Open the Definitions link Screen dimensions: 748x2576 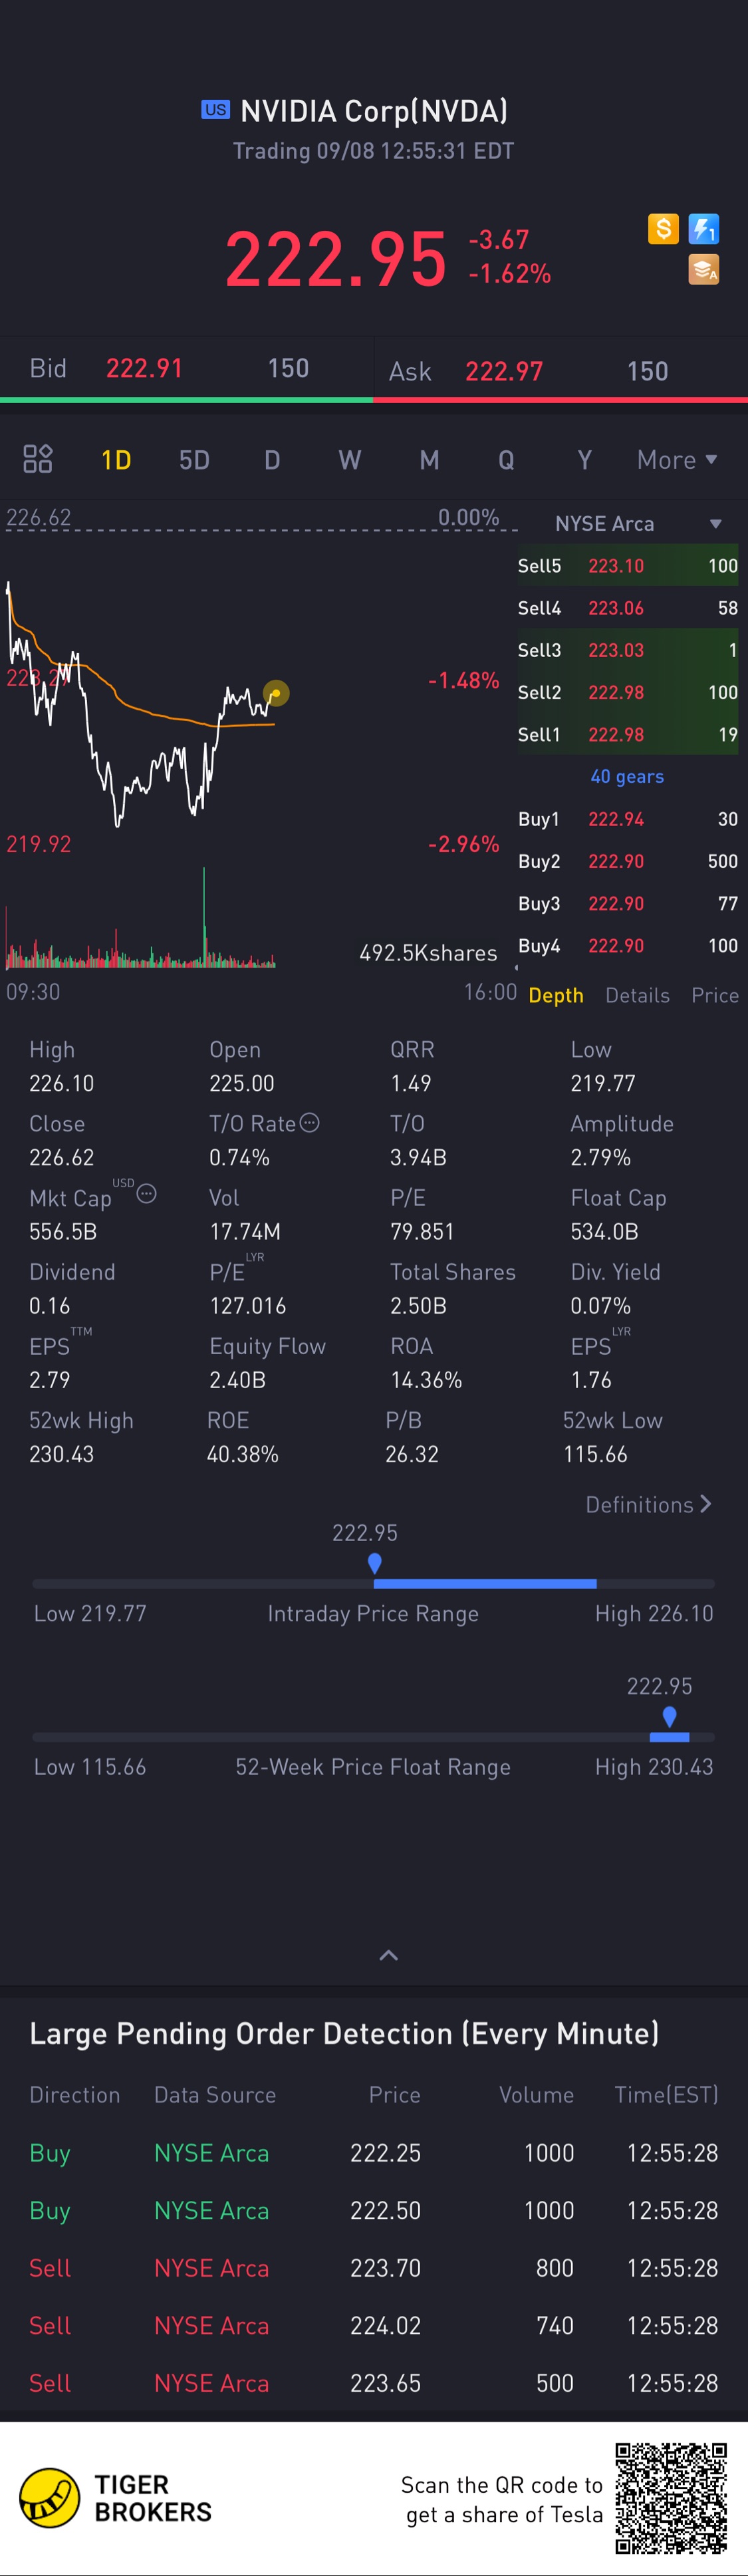click(x=648, y=1504)
